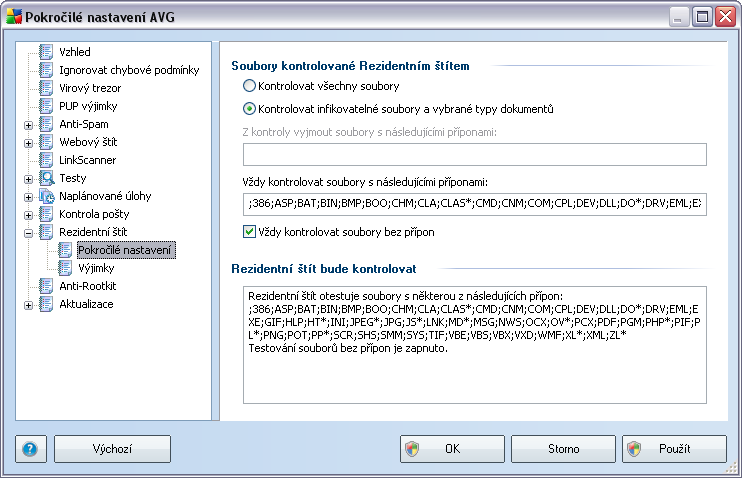Click the PUP výjimky page icon
The image size is (742, 478).
coord(46,106)
